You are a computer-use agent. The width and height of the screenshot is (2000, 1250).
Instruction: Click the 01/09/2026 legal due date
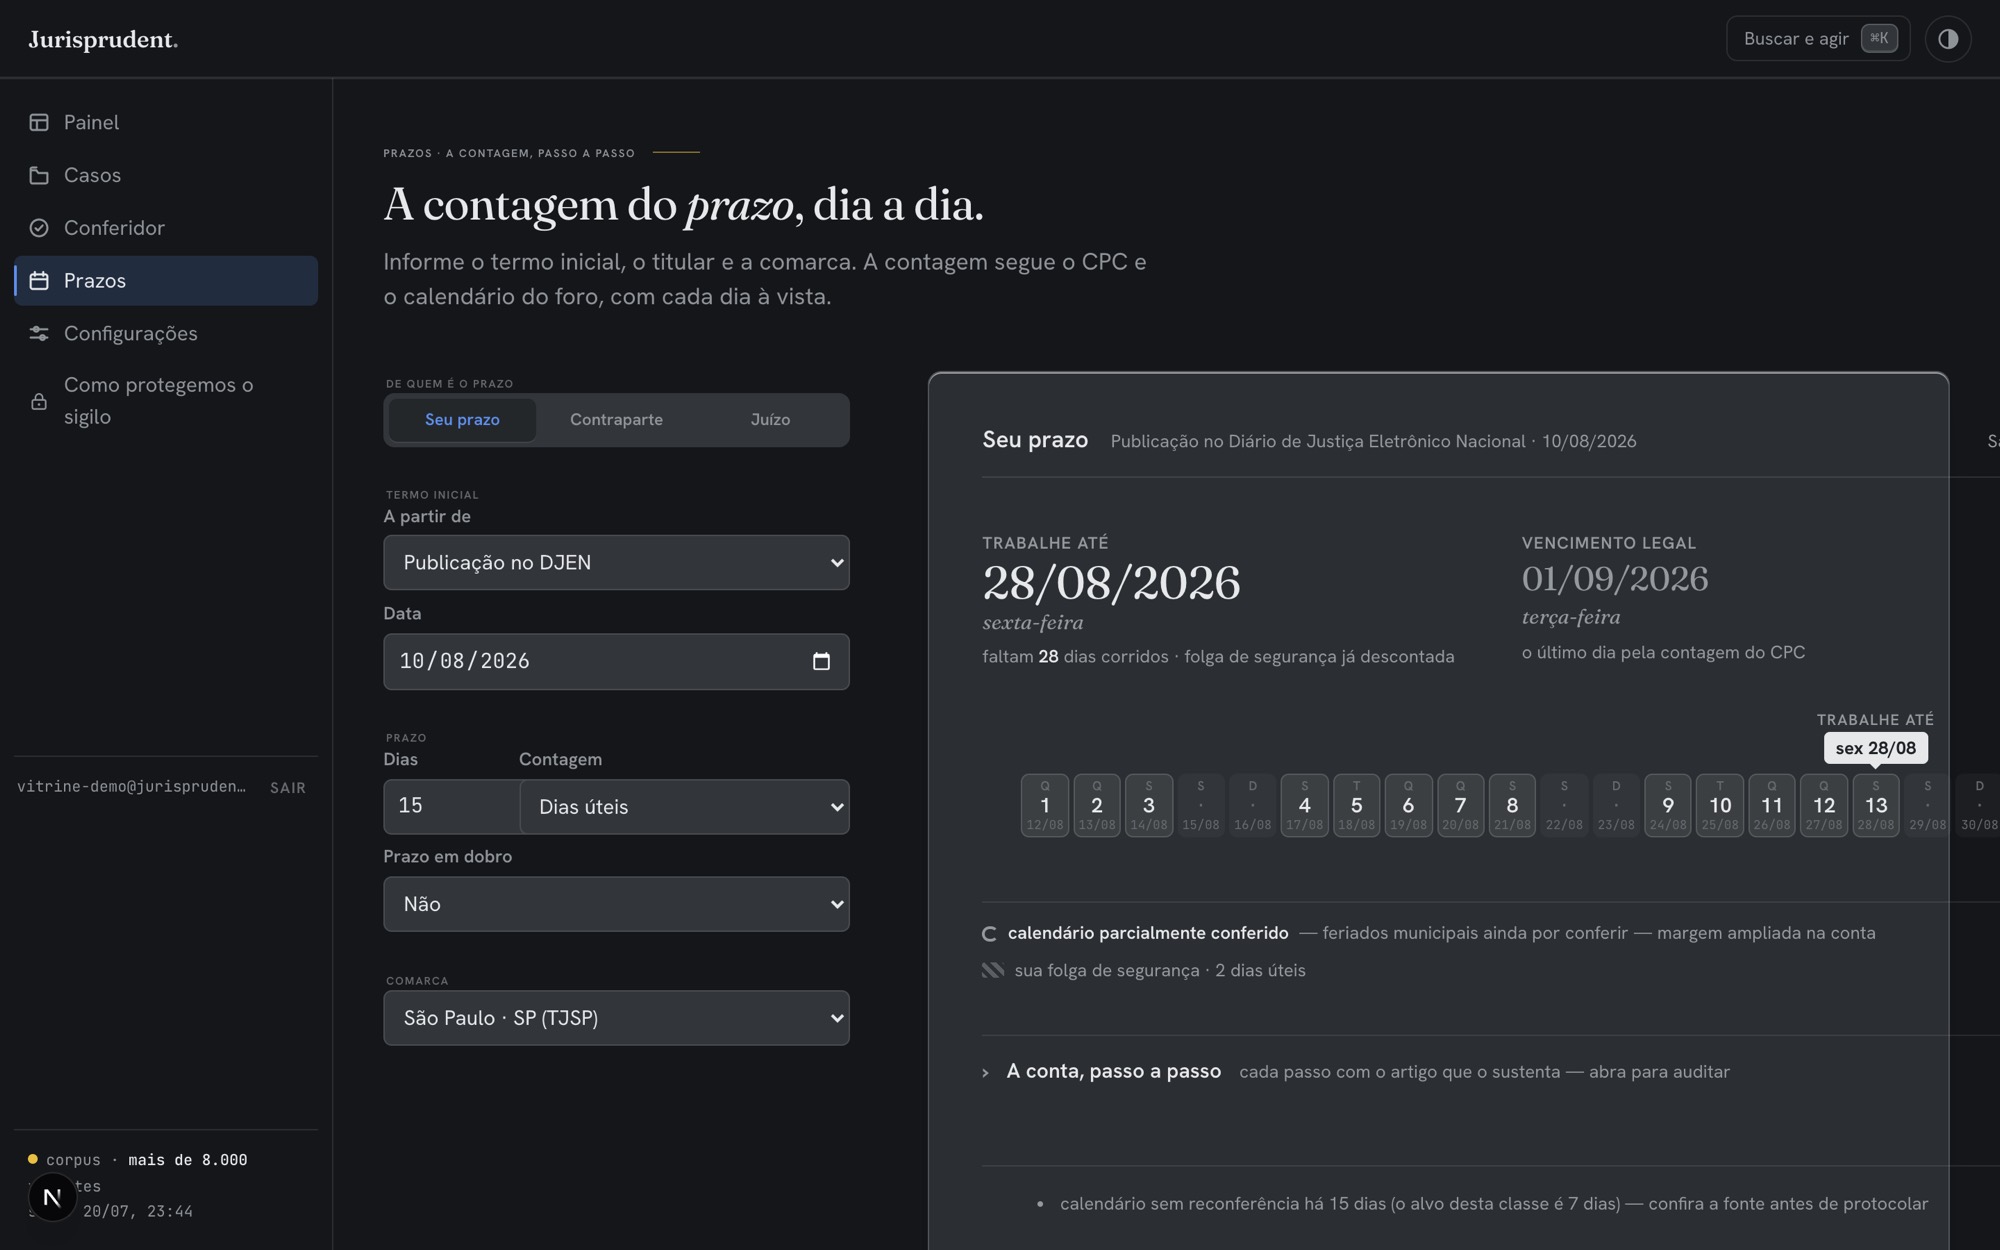coord(1615,579)
